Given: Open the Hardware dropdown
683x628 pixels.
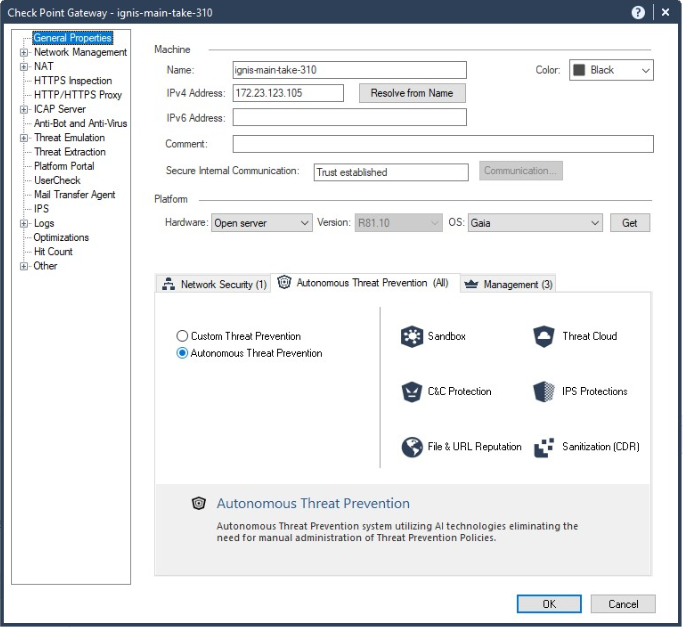Looking at the screenshot, I should tap(262, 223).
